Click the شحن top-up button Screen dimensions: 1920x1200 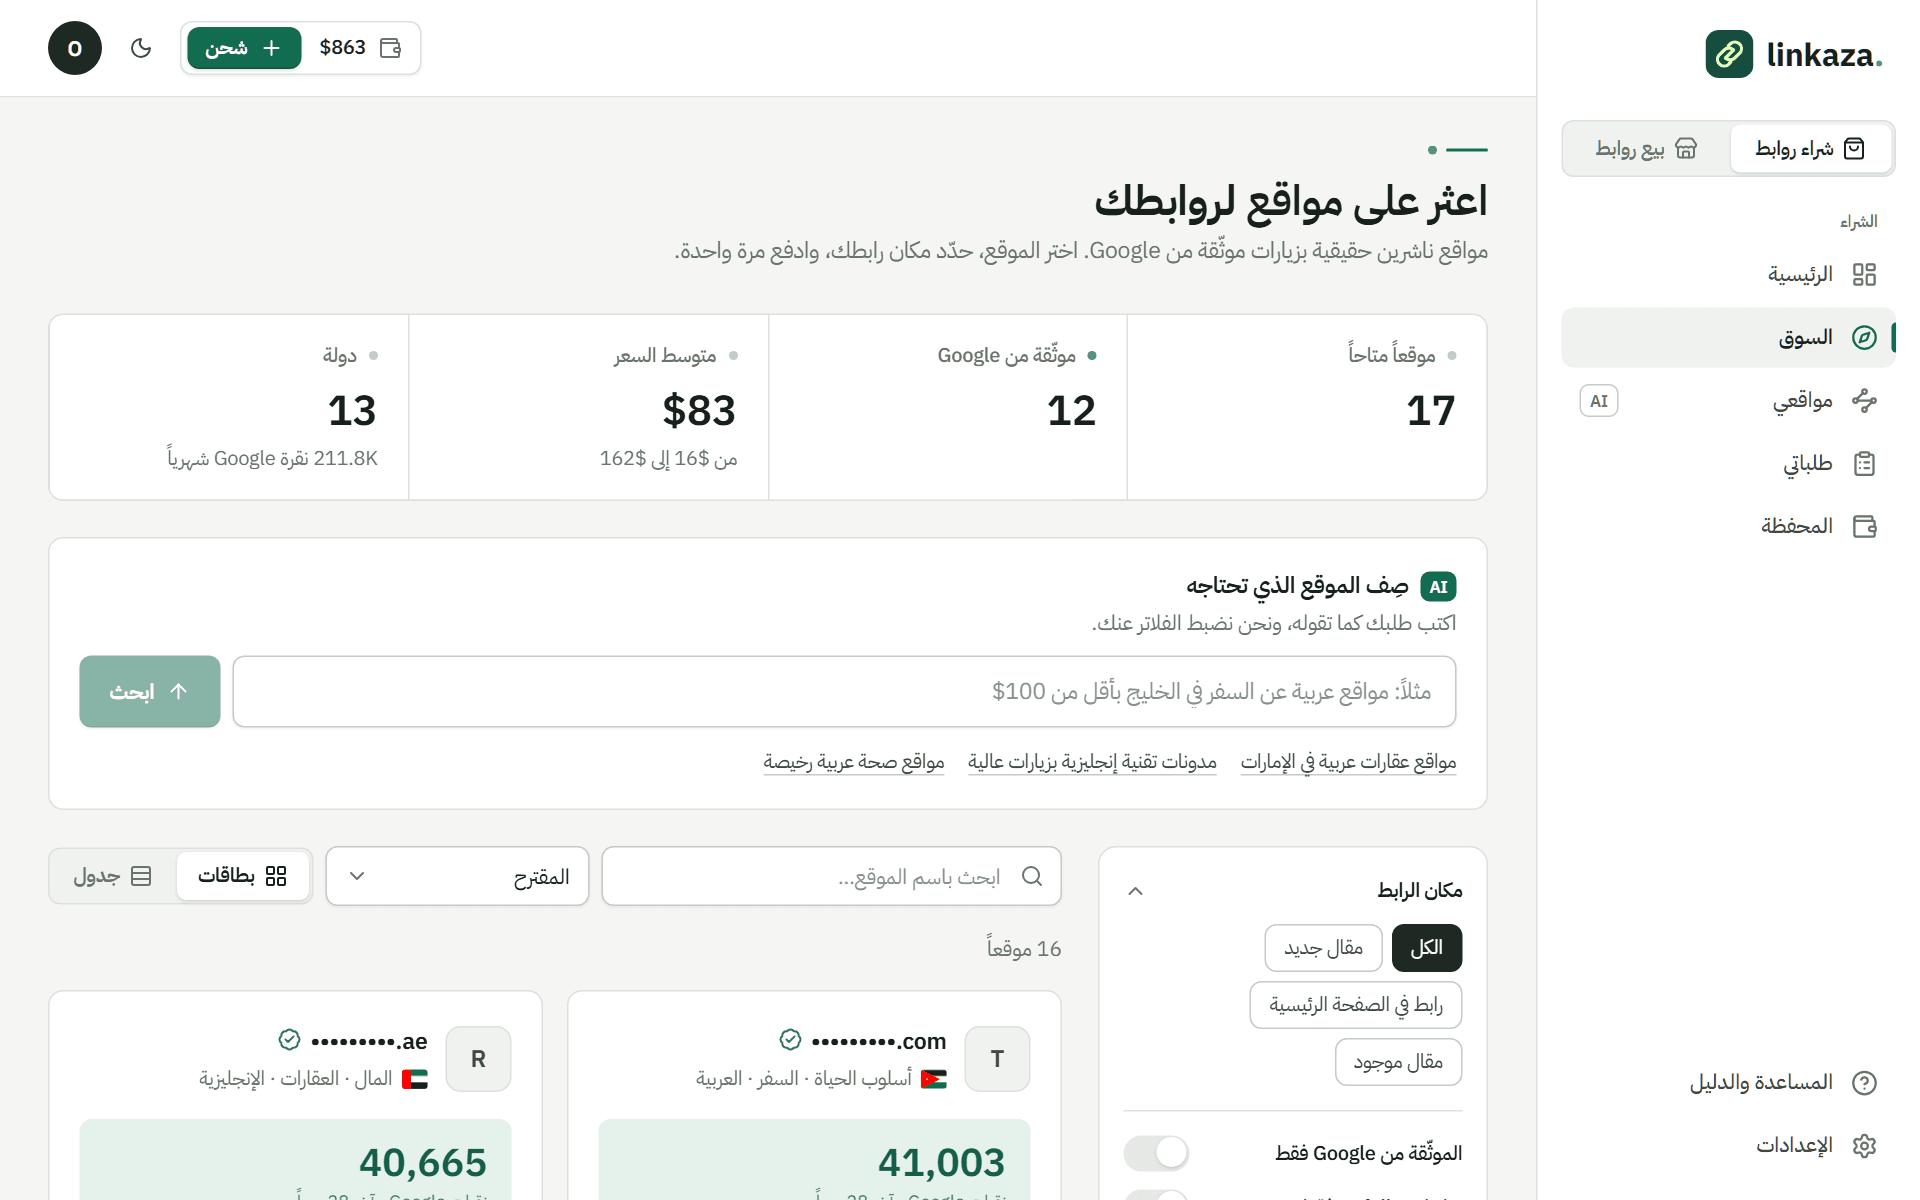pos(244,48)
